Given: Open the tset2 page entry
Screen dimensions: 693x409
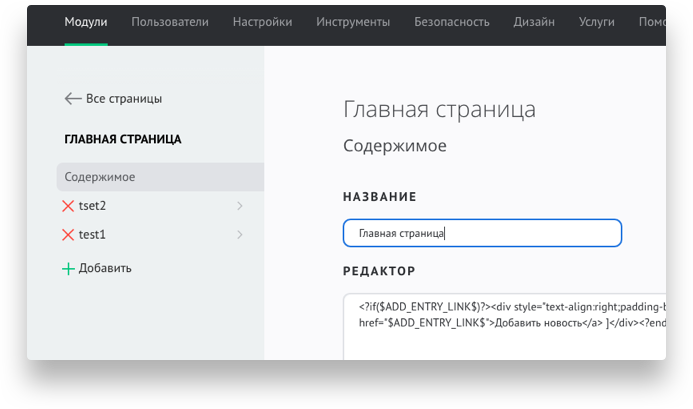Looking at the screenshot, I should [x=92, y=206].
